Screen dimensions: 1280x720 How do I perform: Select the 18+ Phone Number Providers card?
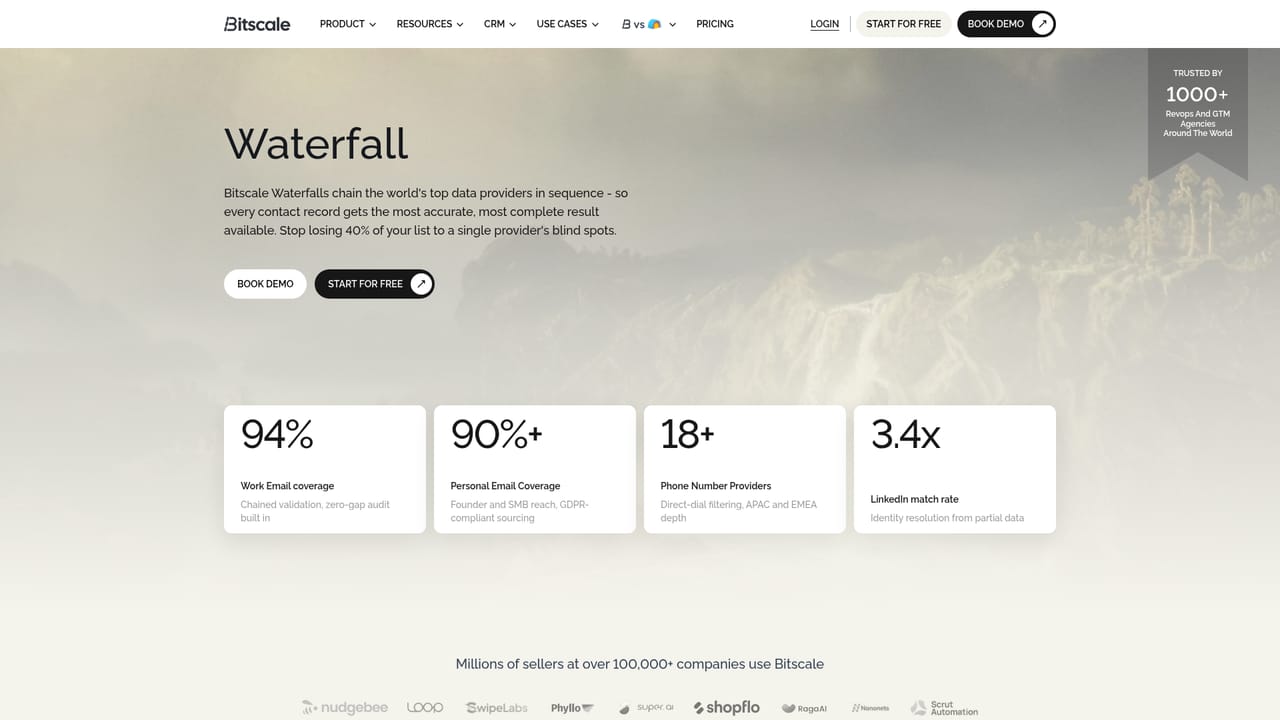point(745,469)
